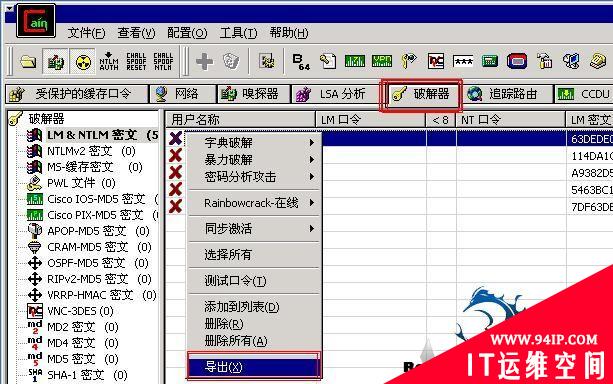Viewport: 613px width, 384px height.
Task: Toggle the Start/Stop APR radiation icon
Action: 82,61
